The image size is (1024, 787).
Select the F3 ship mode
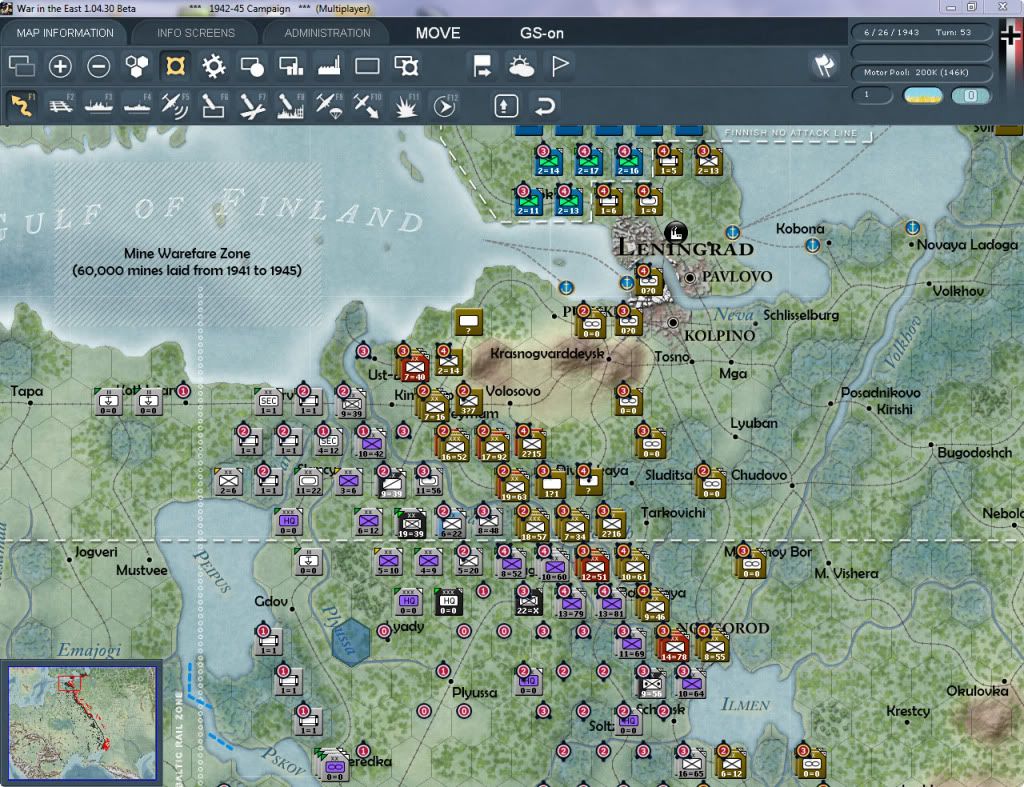pyautogui.click(x=99, y=105)
